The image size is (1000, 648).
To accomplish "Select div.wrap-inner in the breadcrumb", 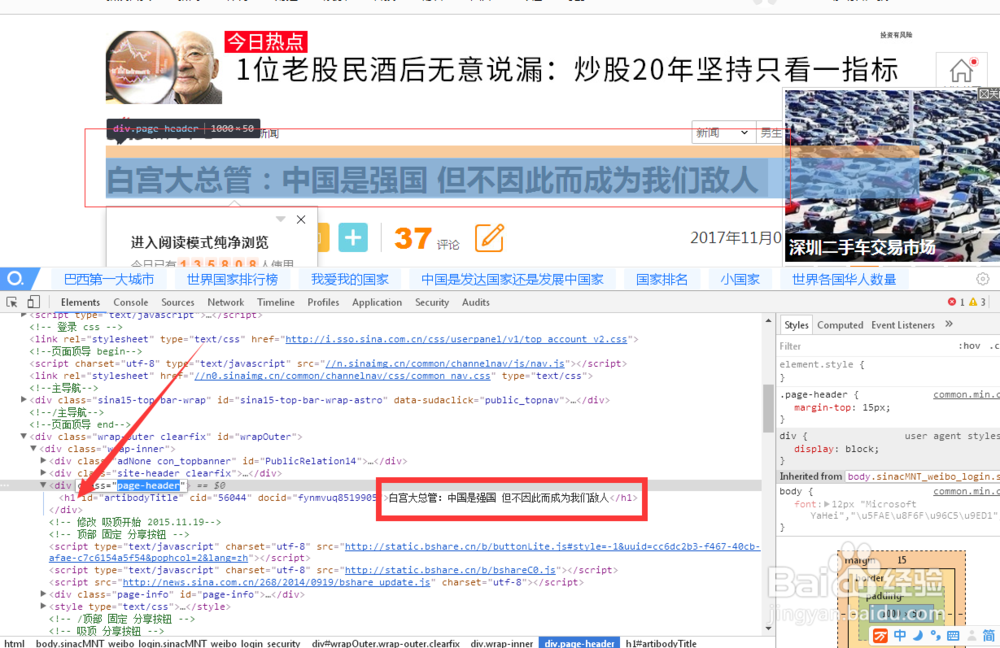I will point(501,643).
